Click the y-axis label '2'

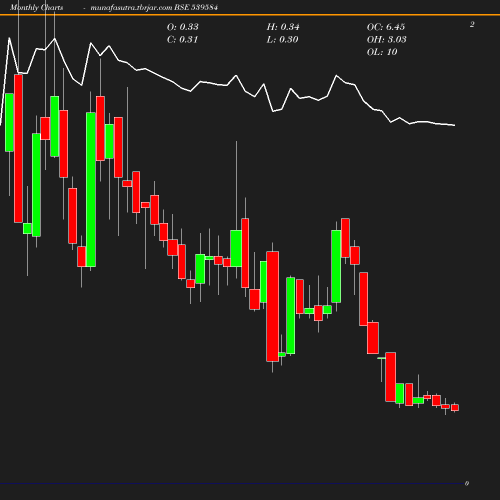coord(472,24)
